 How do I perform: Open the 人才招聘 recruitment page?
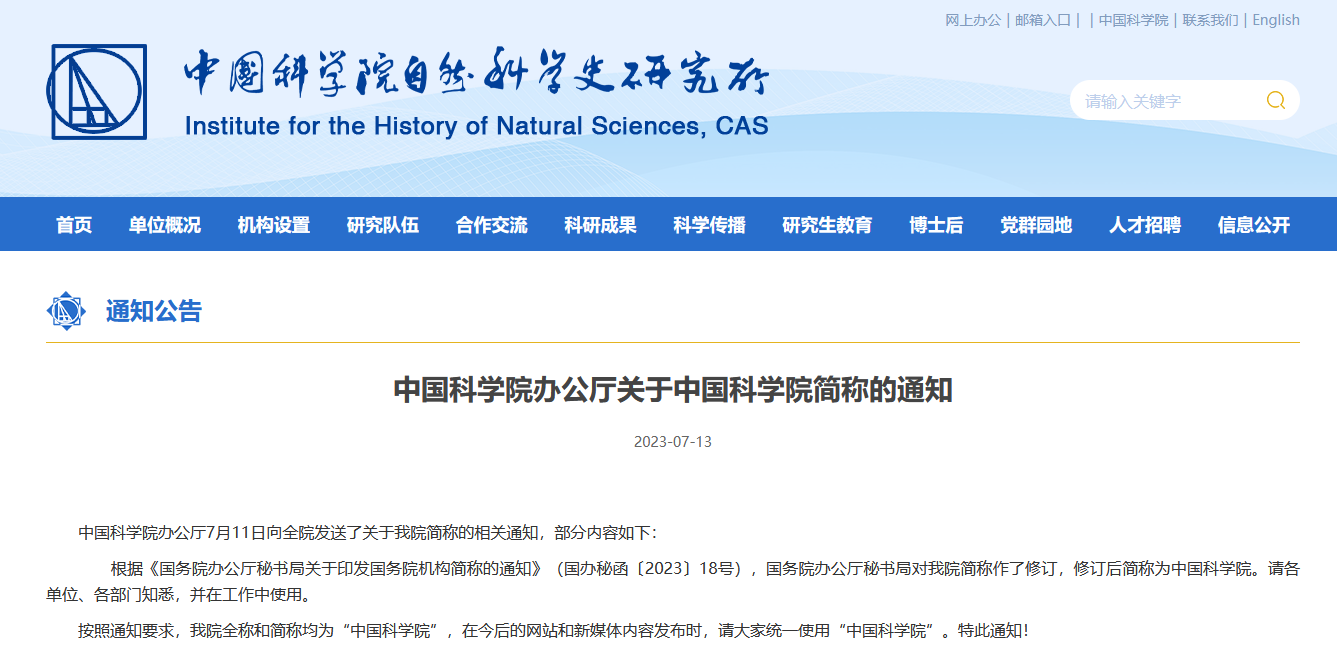tap(1145, 225)
